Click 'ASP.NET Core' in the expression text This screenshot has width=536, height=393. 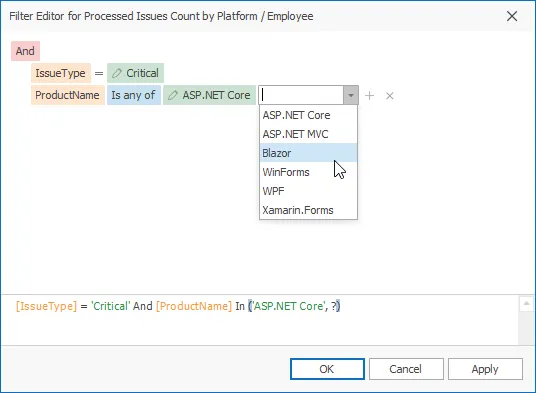pos(289,306)
